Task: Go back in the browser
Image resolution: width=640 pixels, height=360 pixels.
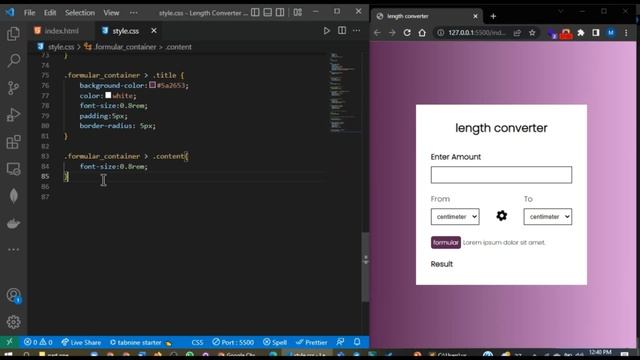Action: point(377,33)
